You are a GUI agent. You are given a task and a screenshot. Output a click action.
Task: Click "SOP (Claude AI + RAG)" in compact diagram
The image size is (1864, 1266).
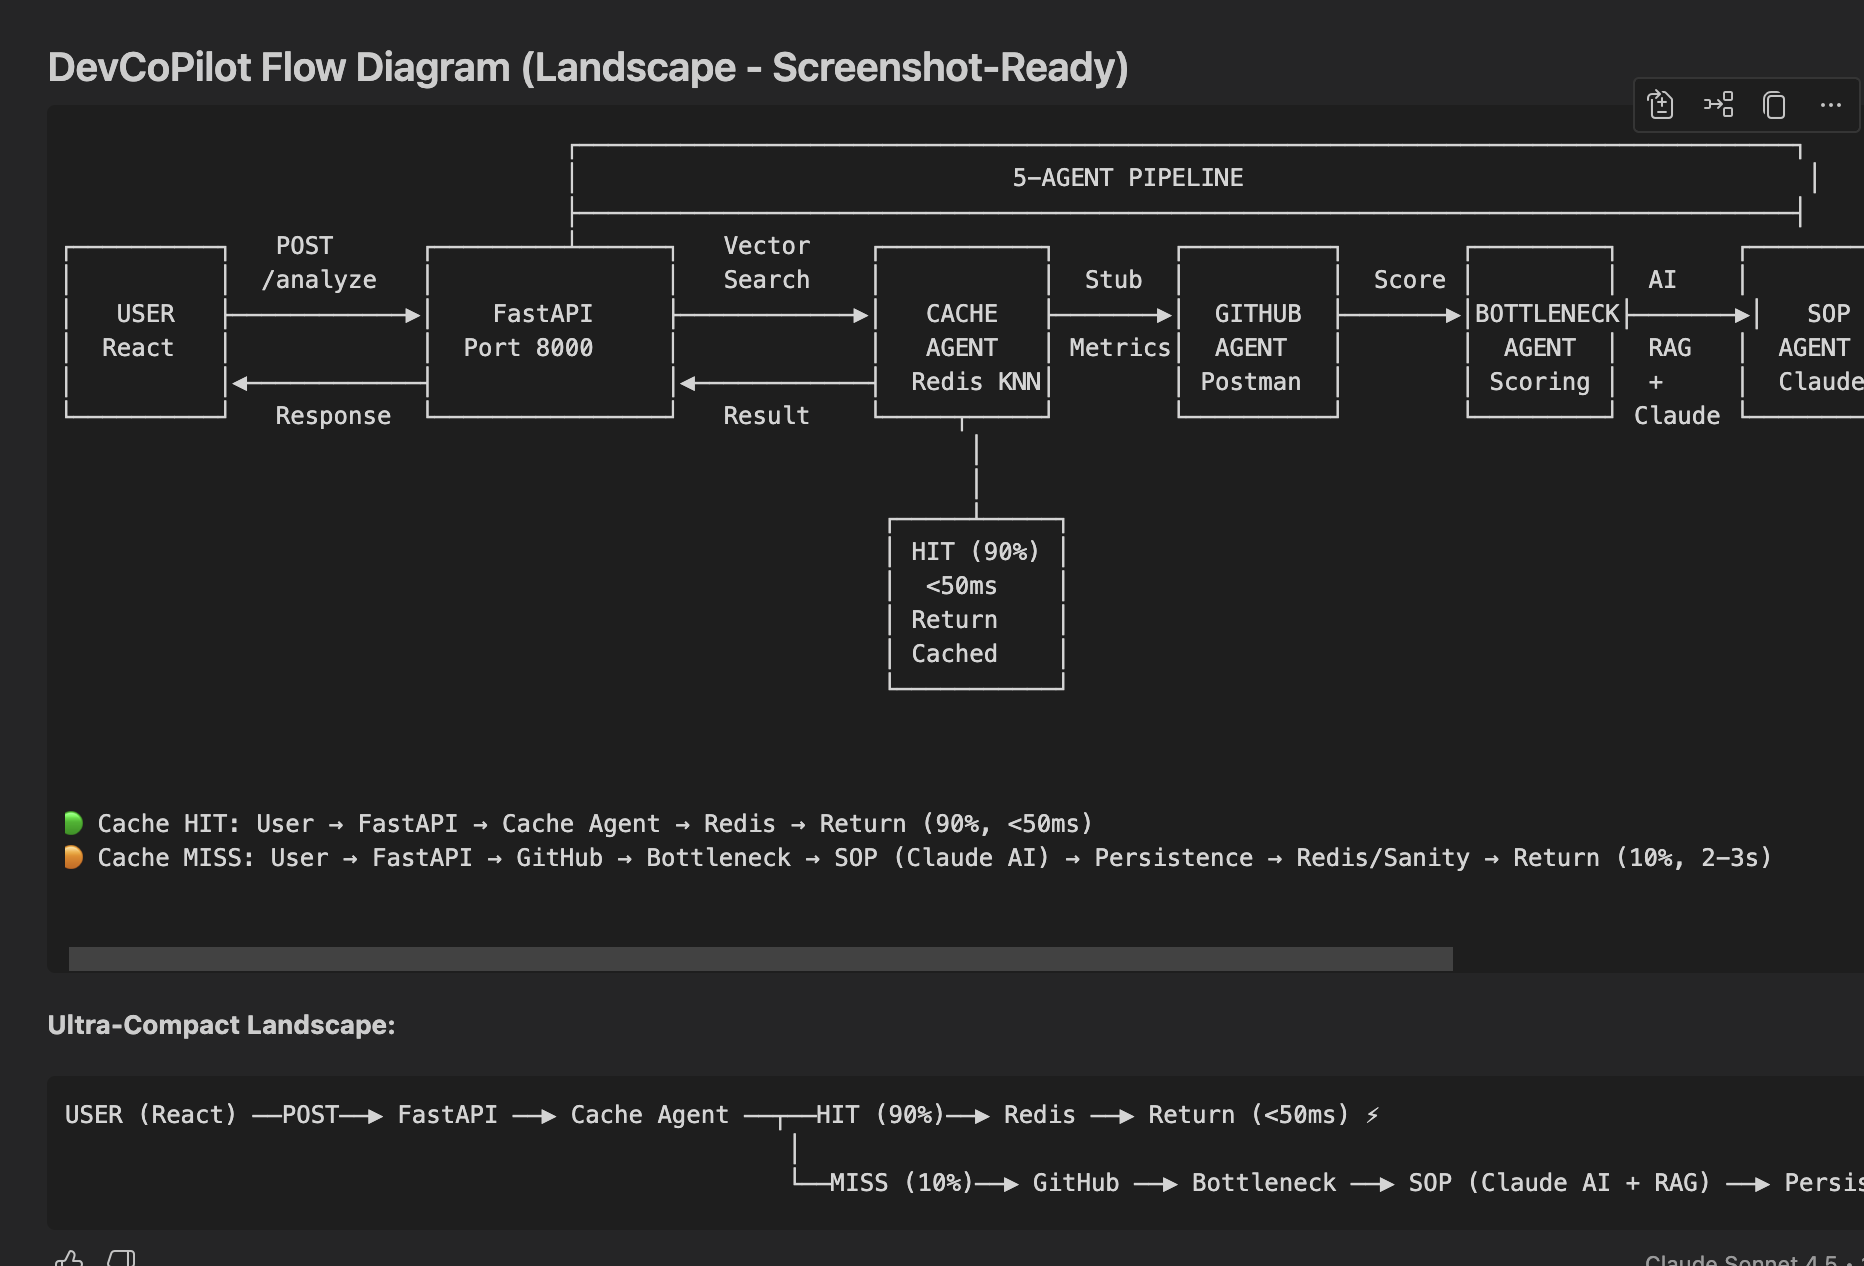[x=1560, y=1183]
